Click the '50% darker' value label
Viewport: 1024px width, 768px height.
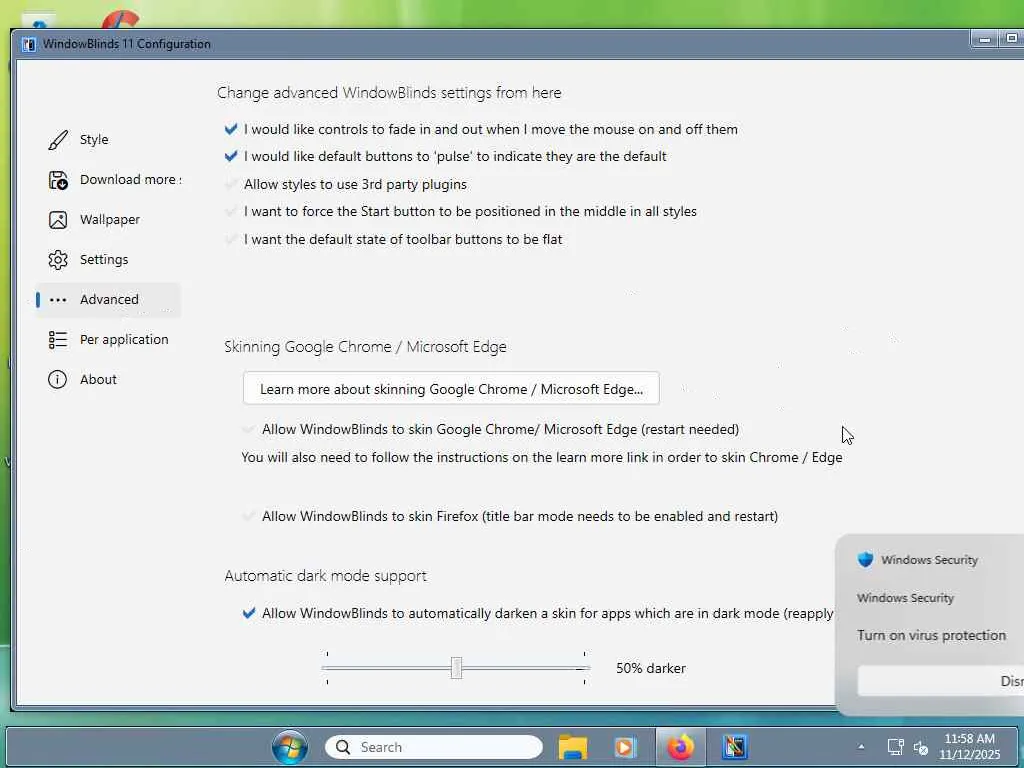(x=650, y=668)
